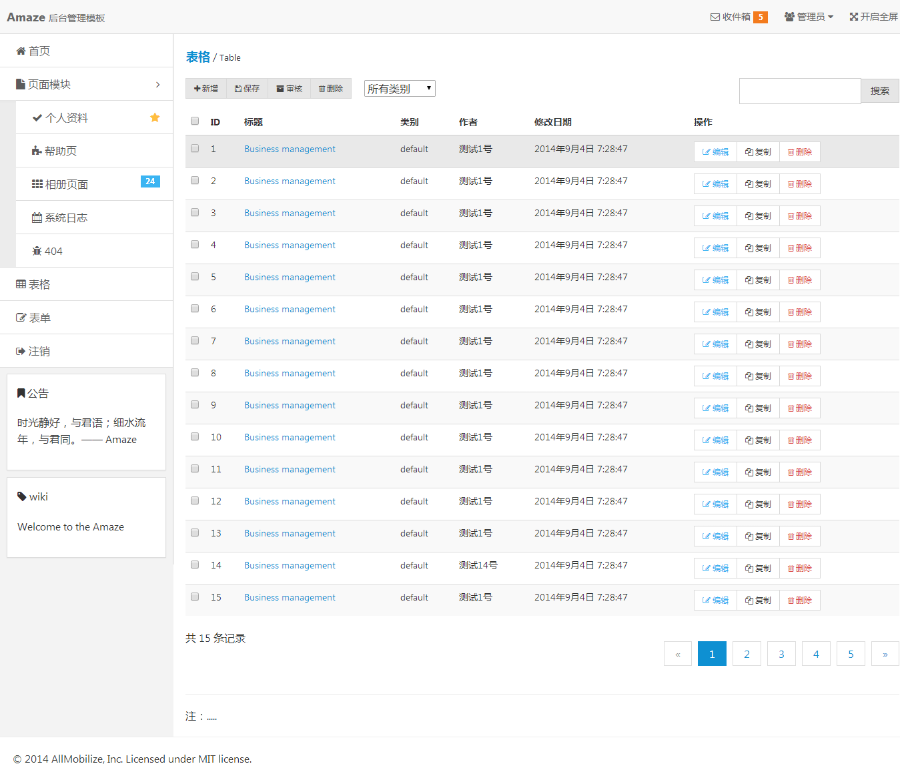Click the 保存 save toolbar button
Image resolution: width=900 pixels, height=780 pixels.
(247, 88)
